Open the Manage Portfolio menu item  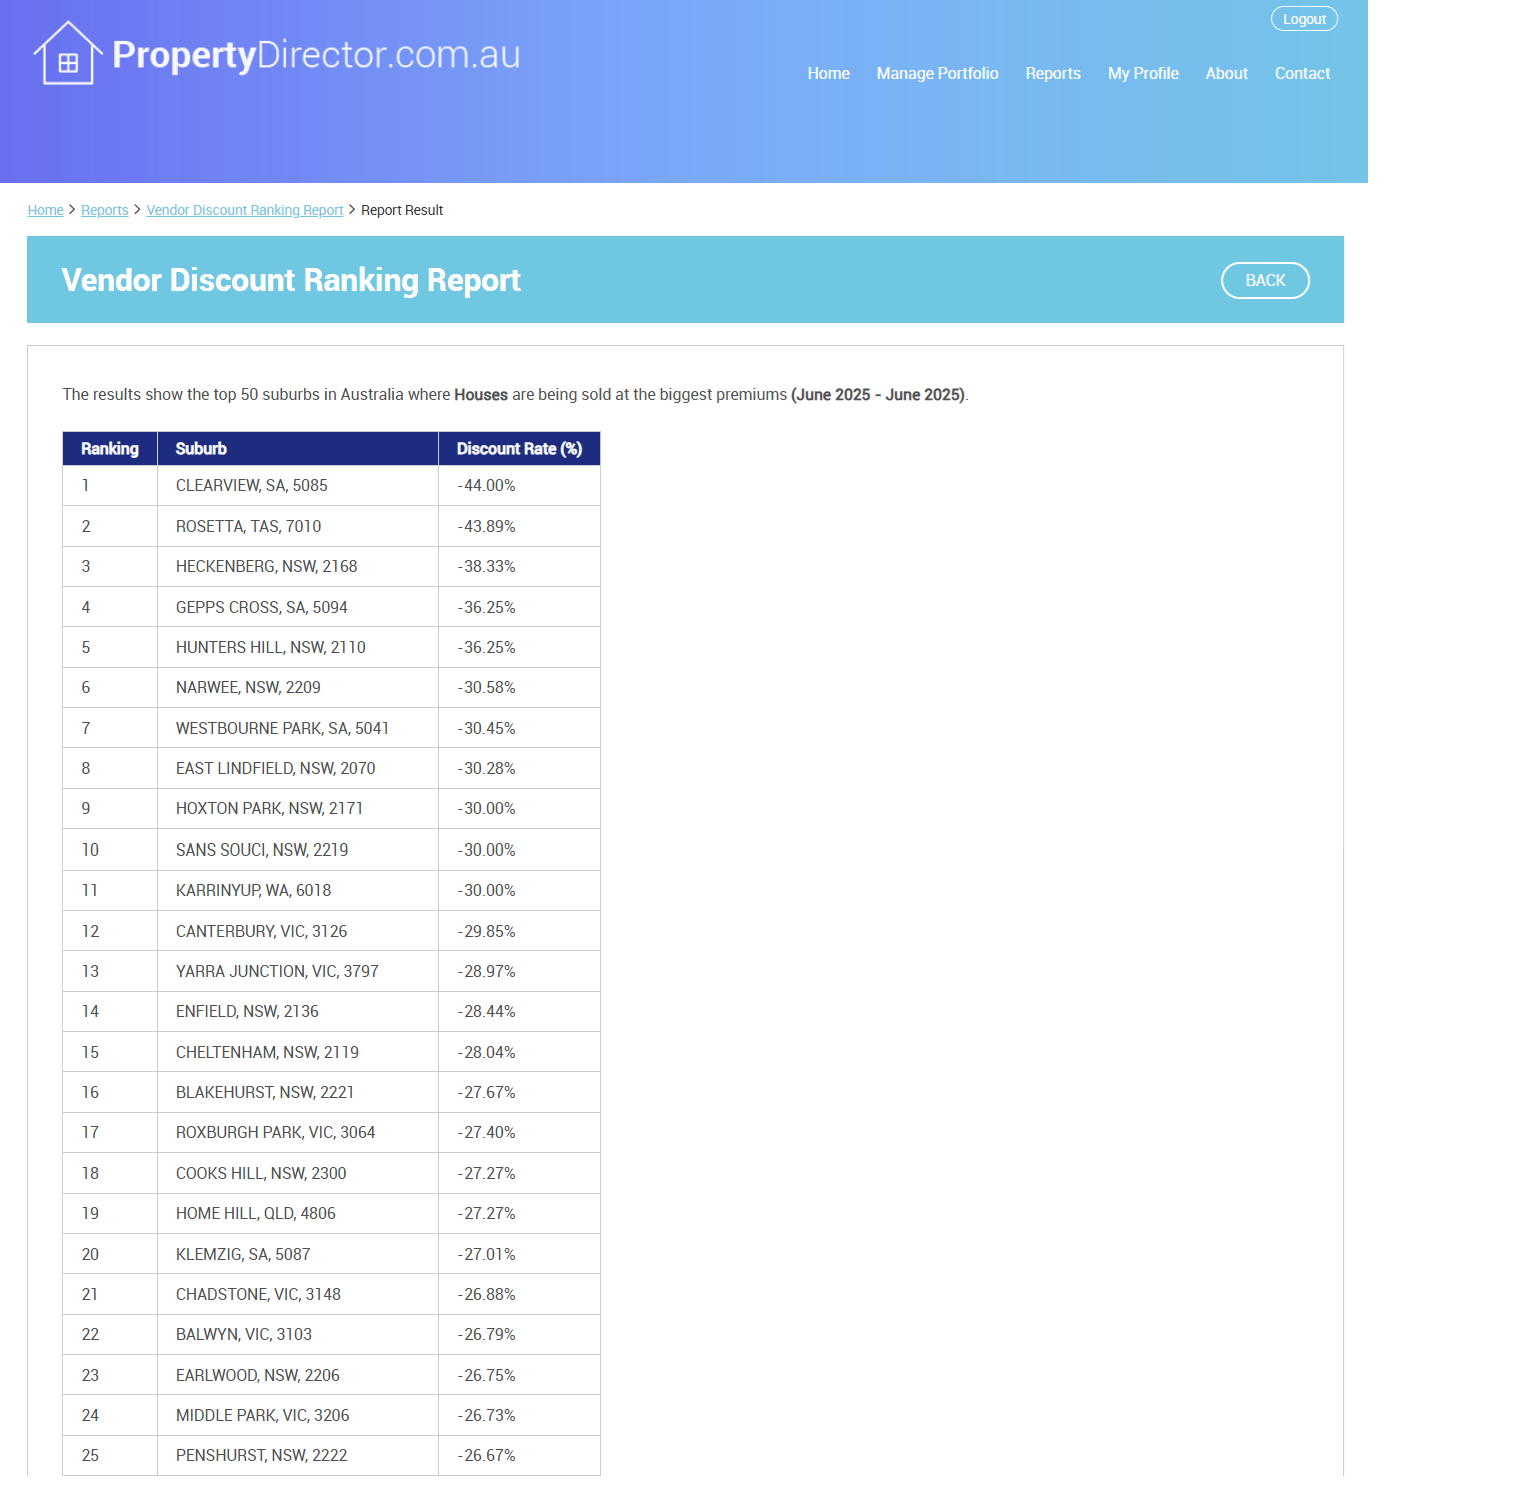tap(937, 73)
